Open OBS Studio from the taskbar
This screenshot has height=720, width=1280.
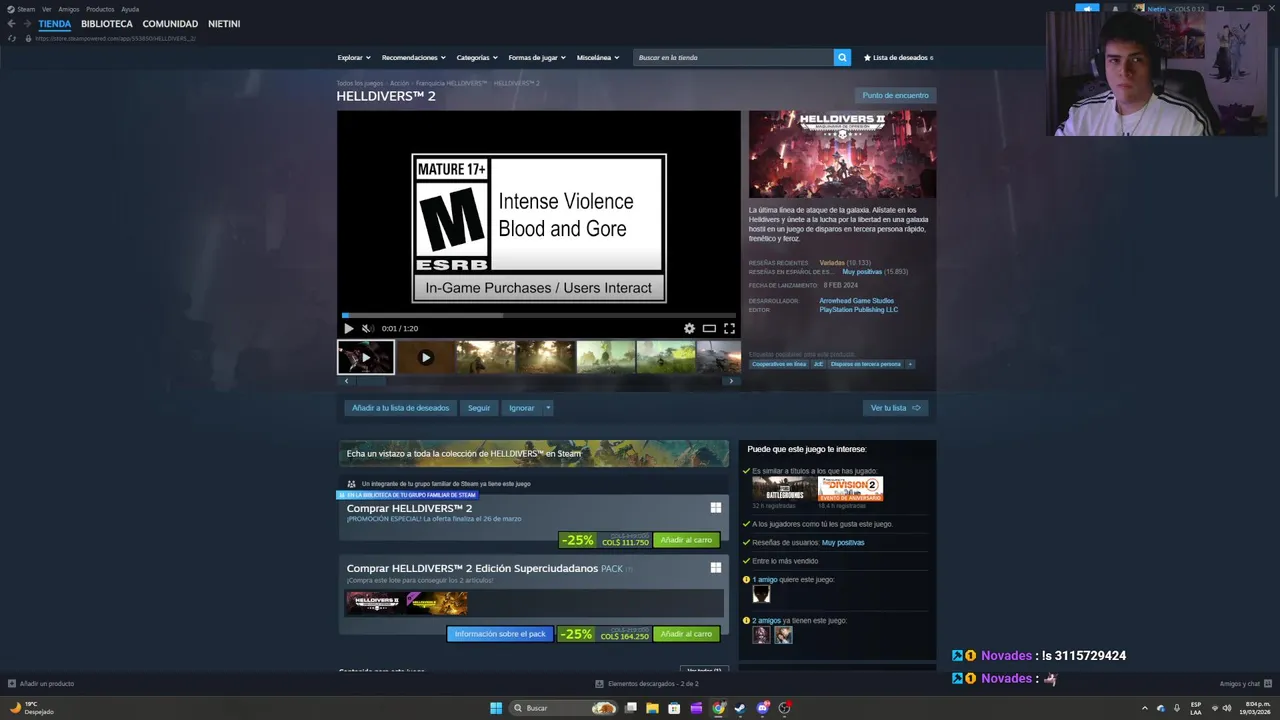tap(785, 708)
